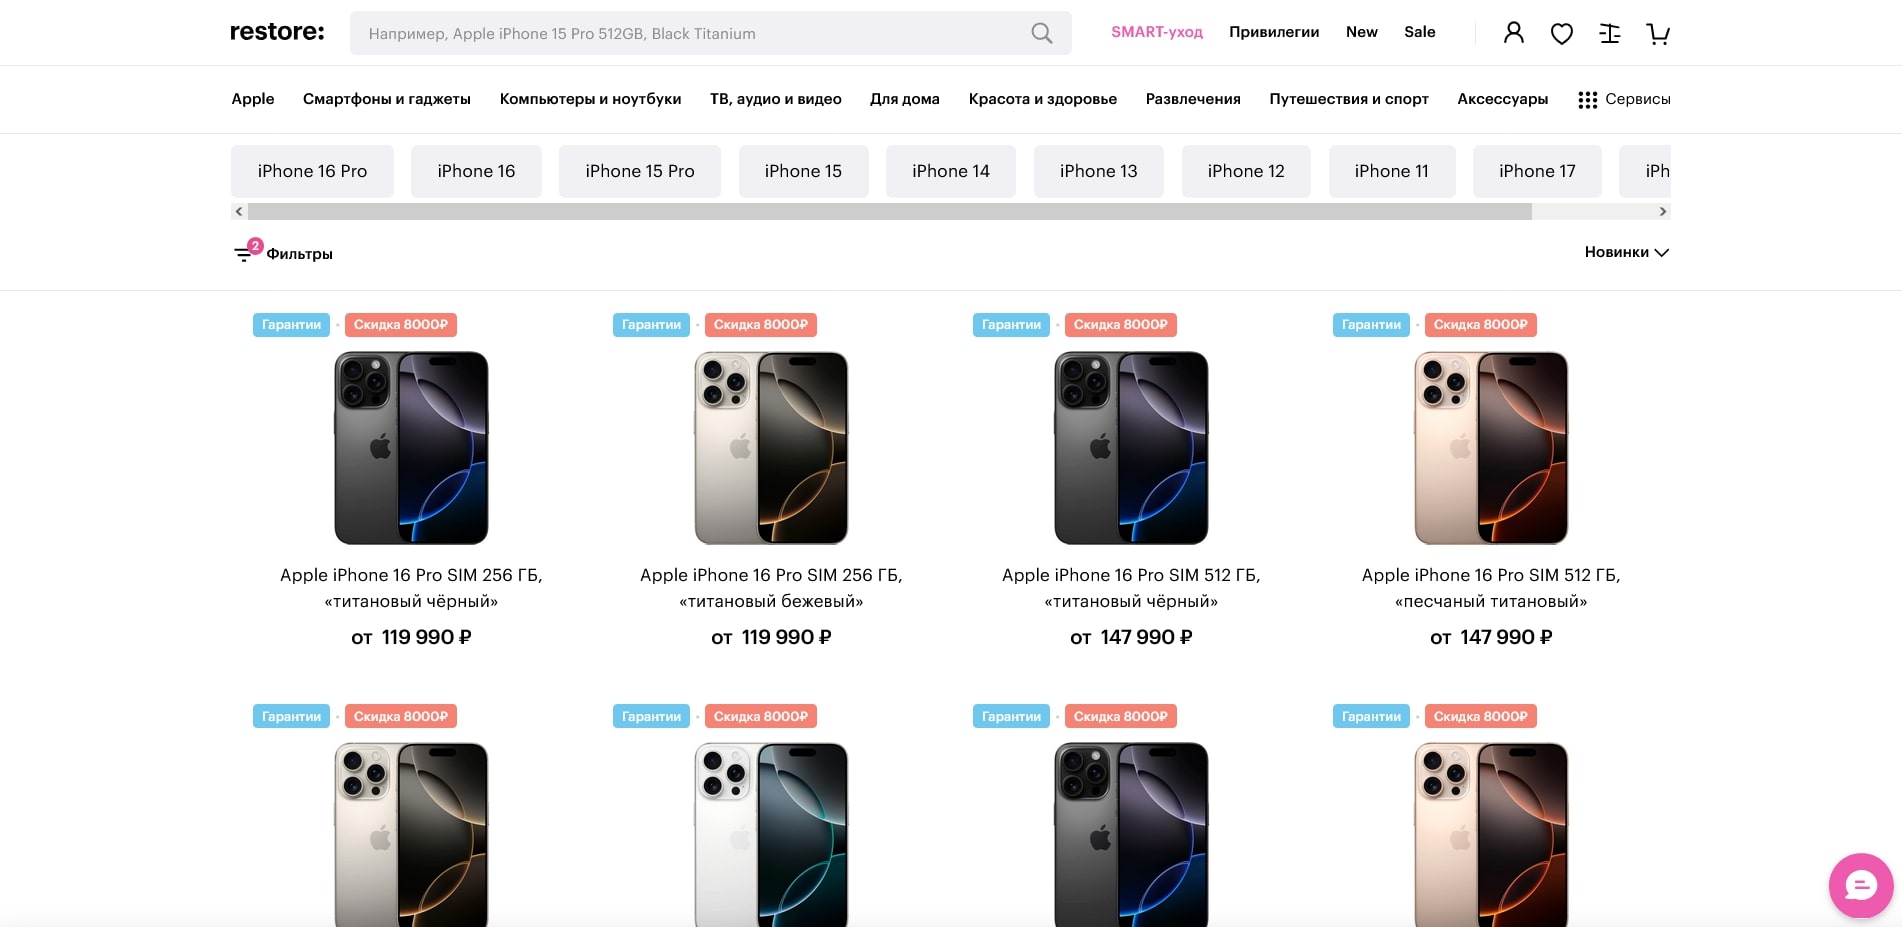Click the restore: logo
This screenshot has width=1902, height=927.
coord(277,32)
